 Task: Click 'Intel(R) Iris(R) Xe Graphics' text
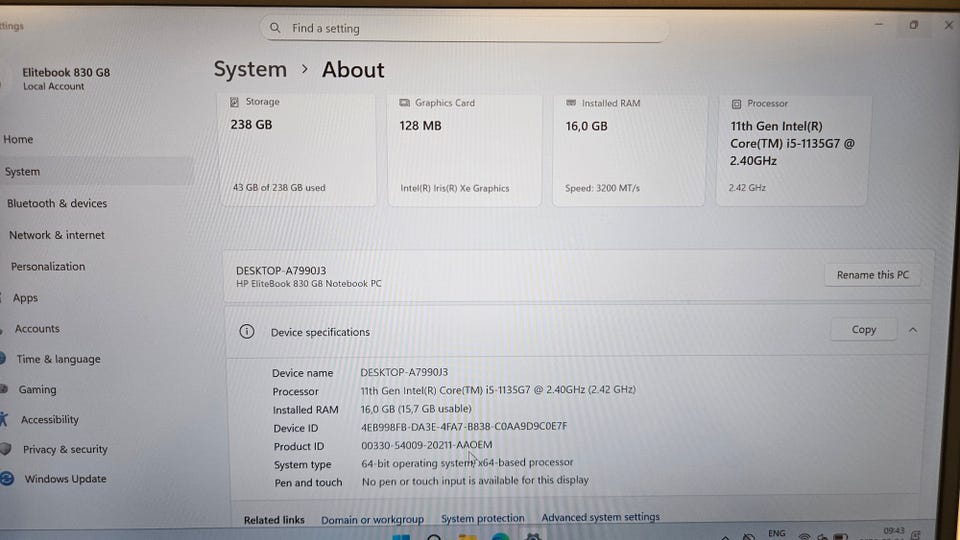tap(454, 188)
